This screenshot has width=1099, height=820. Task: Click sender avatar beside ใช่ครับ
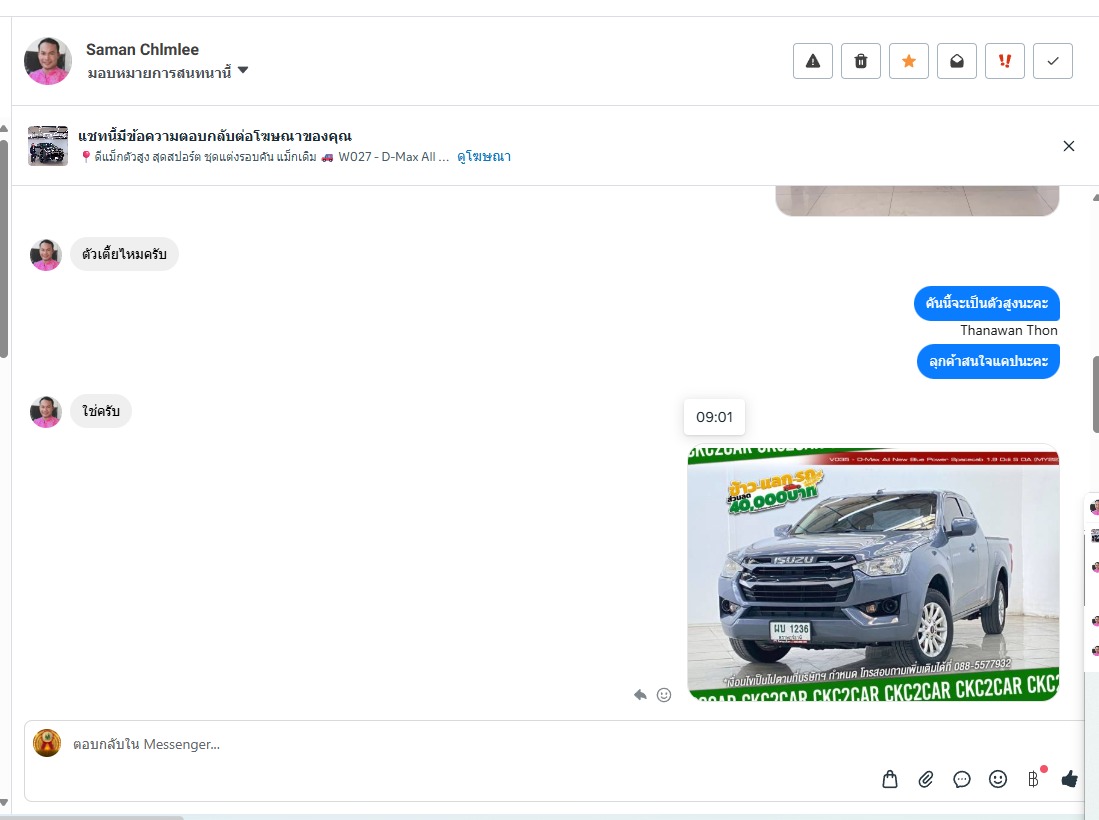[x=46, y=412]
